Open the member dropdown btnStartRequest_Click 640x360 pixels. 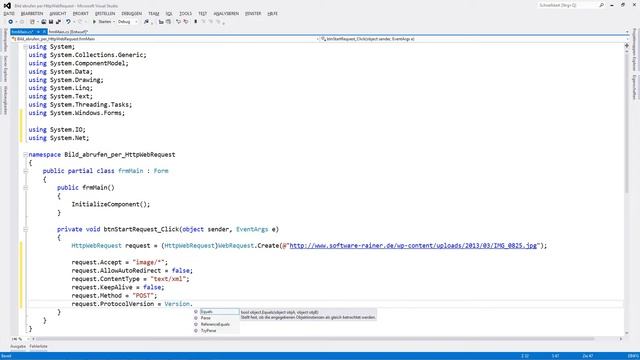click(474, 39)
